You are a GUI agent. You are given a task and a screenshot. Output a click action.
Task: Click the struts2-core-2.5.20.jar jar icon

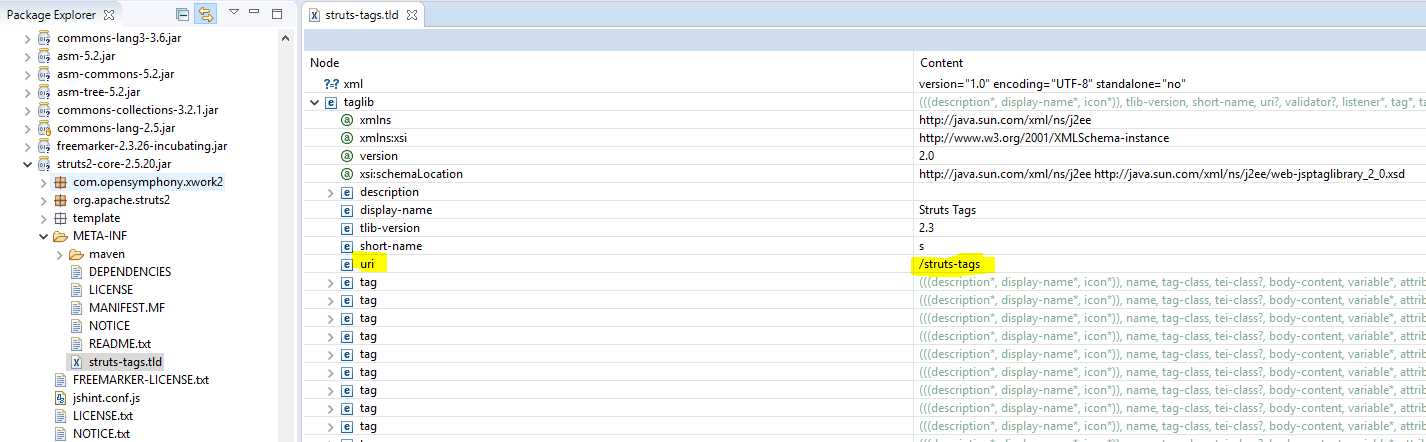(x=44, y=164)
